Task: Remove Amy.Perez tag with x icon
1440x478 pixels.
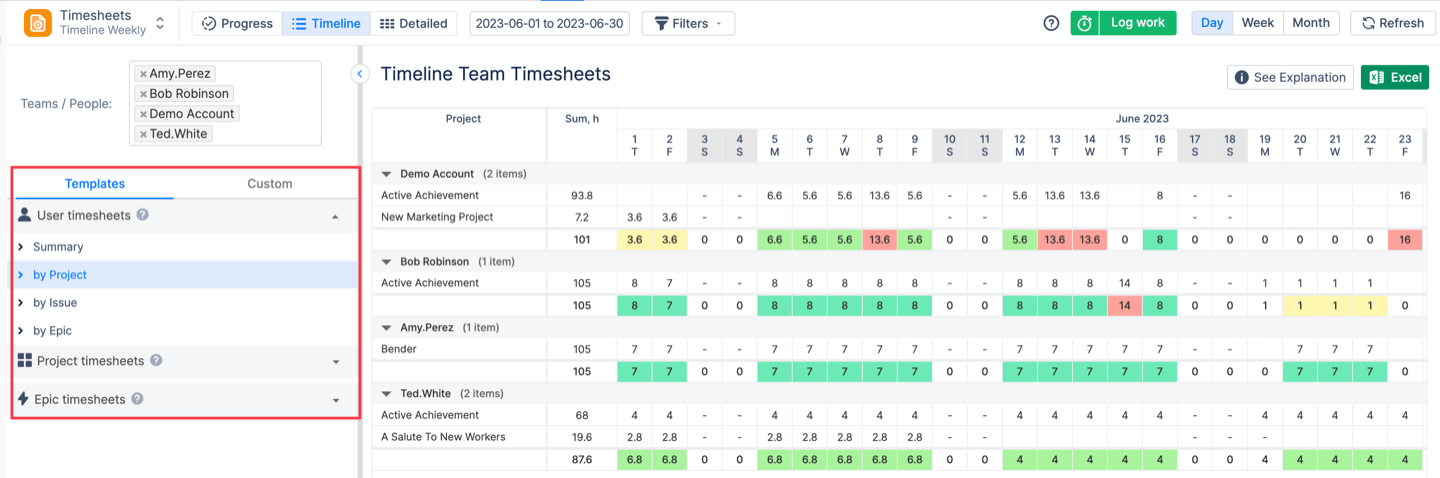Action: (x=144, y=74)
